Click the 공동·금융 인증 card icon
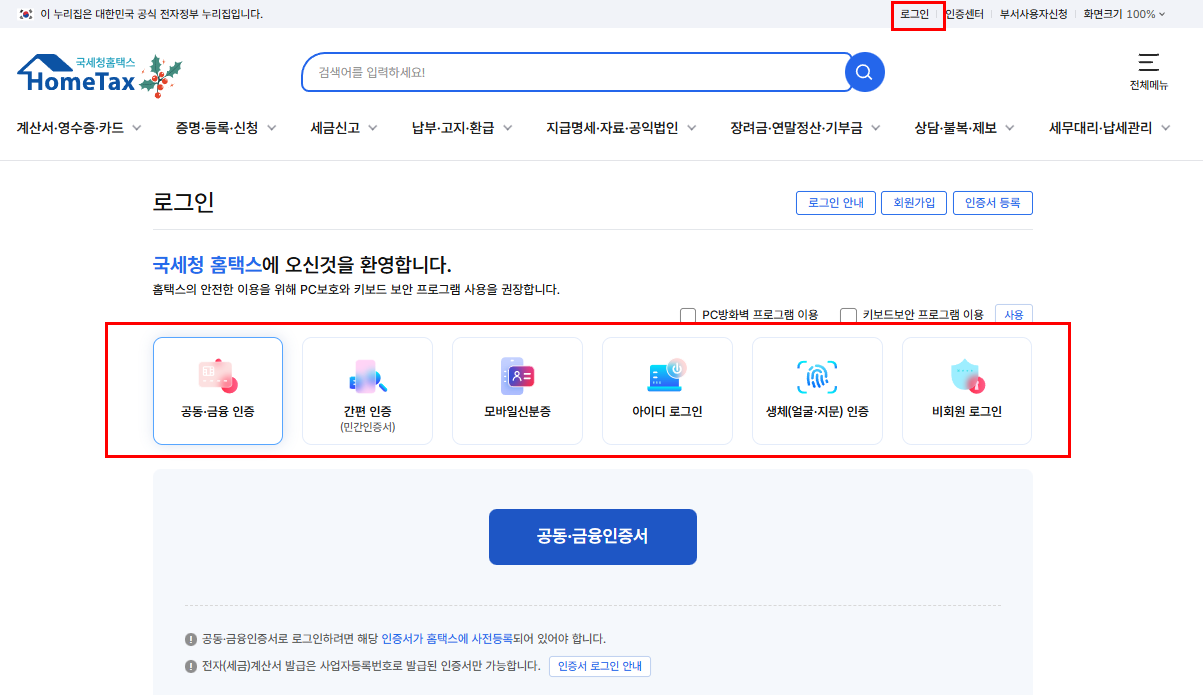The image size is (1203, 695). pos(217,376)
